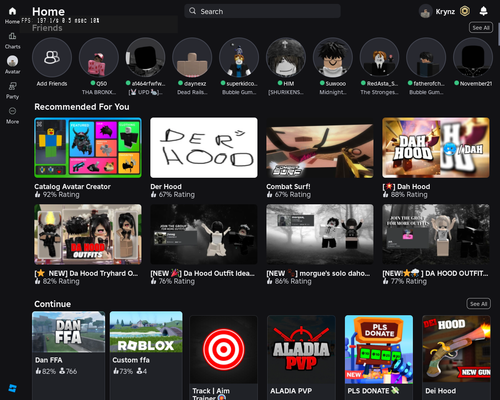Open the Der Hood game thumbnail

pos(204,147)
